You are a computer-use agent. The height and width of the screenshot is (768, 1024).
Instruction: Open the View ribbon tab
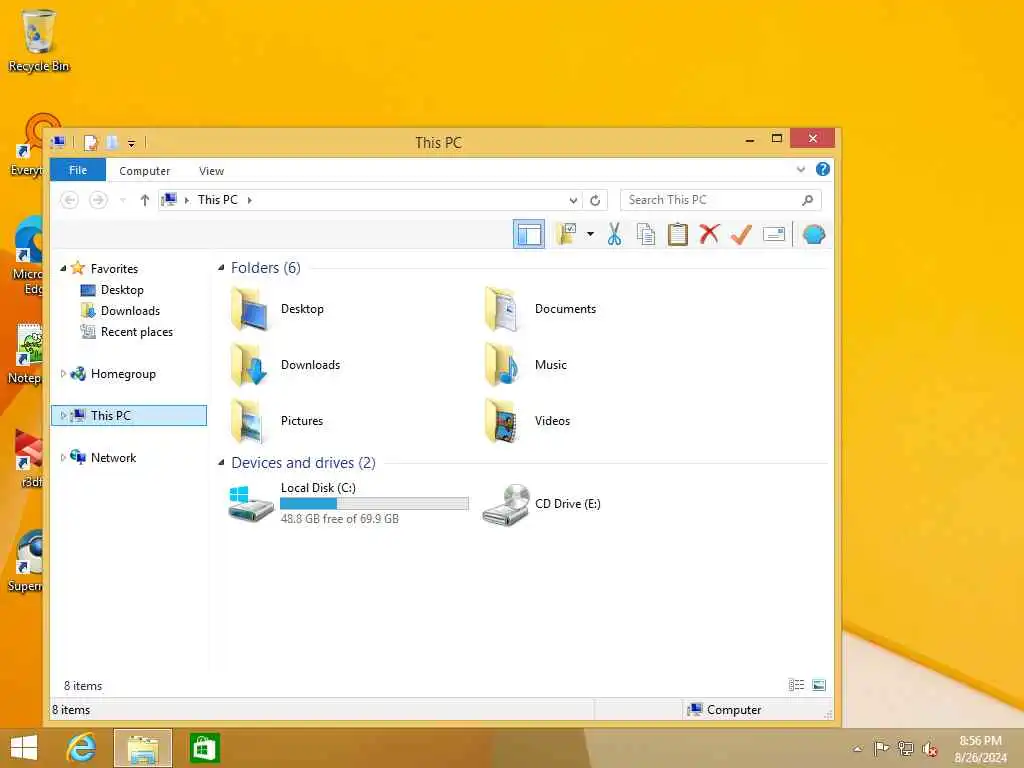pyautogui.click(x=211, y=170)
